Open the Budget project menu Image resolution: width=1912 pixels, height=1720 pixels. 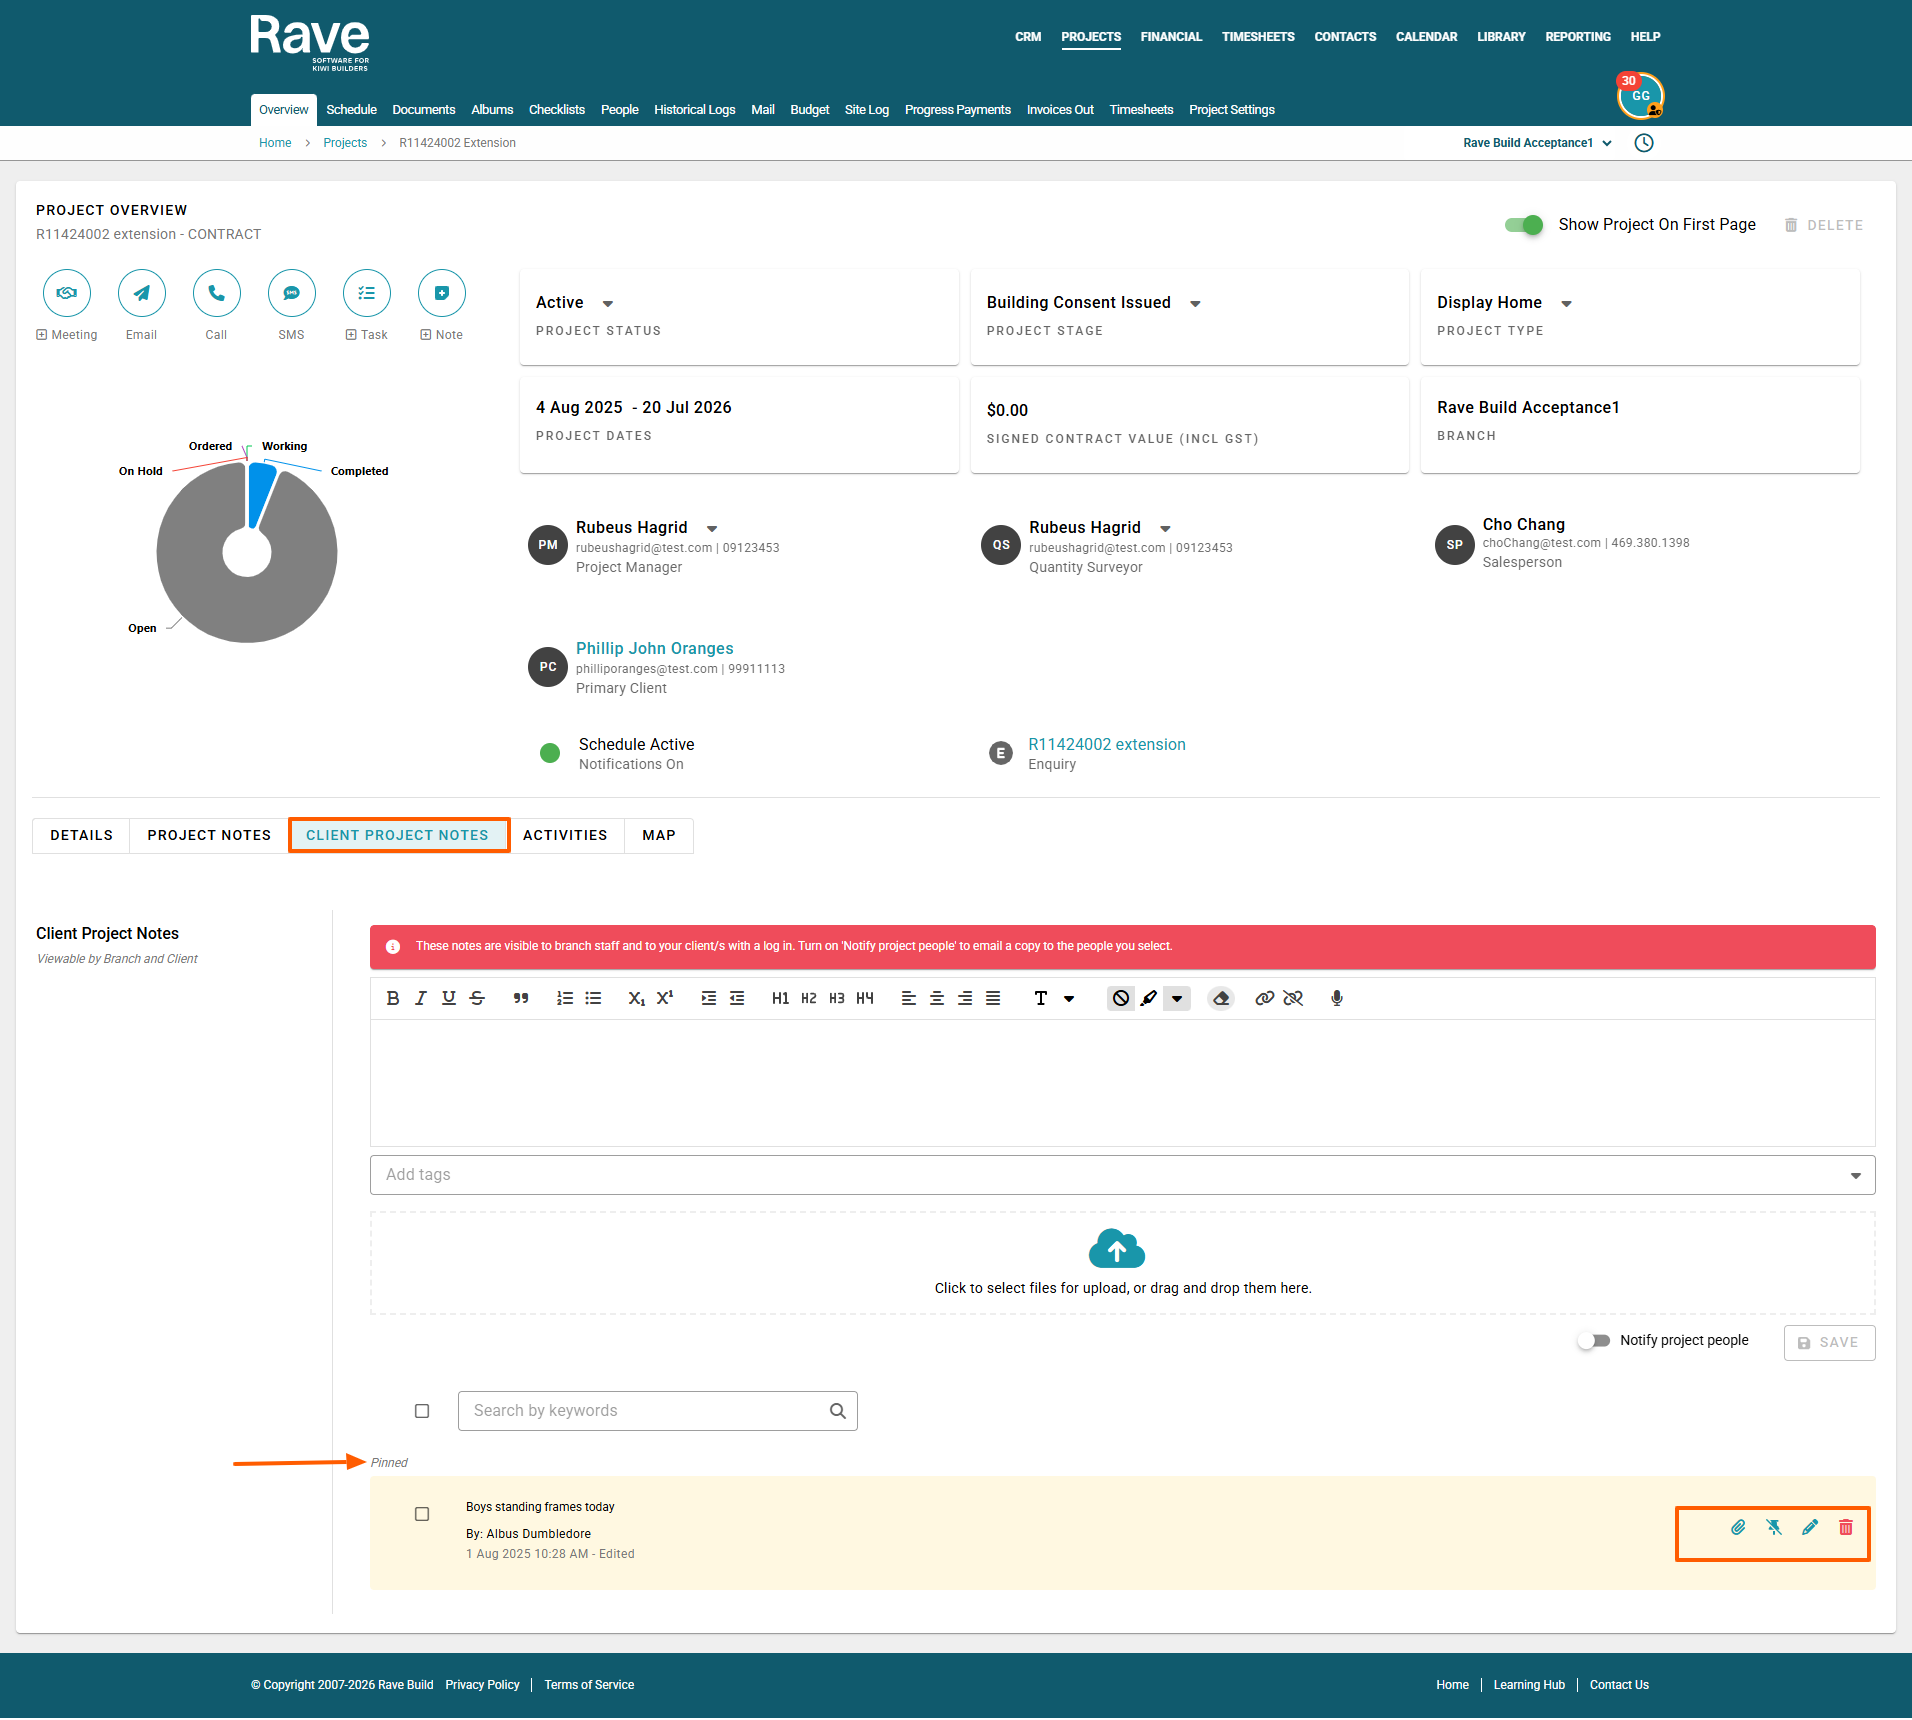coord(810,110)
